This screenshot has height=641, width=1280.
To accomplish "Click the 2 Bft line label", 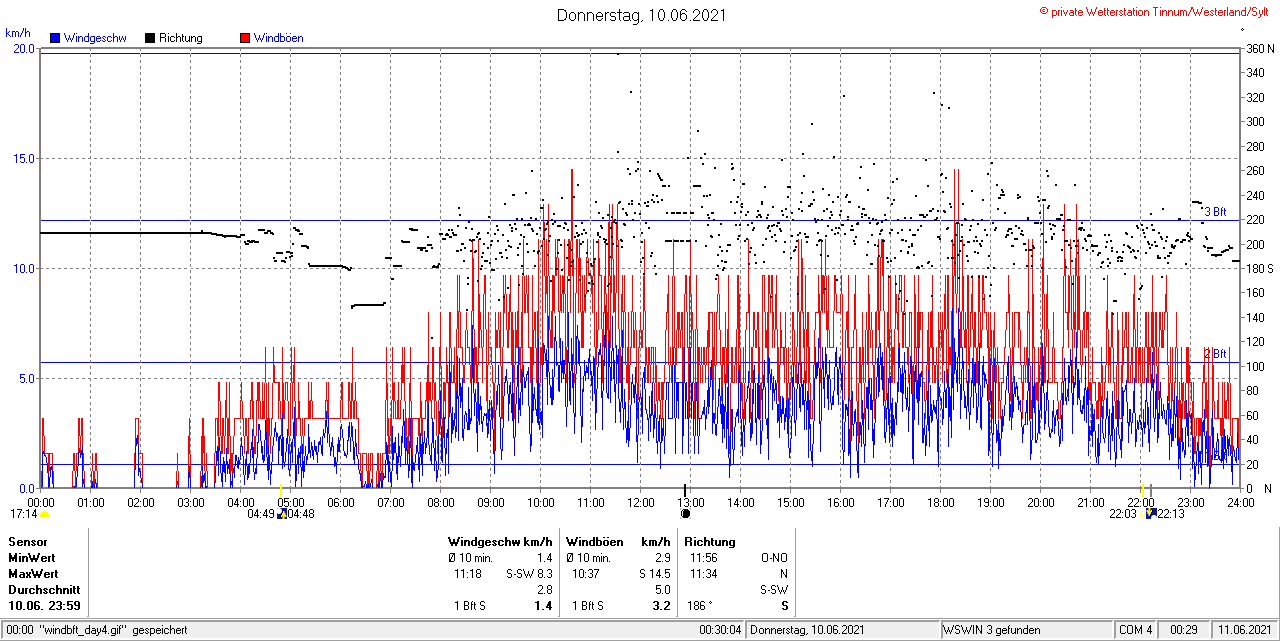I will click(x=1215, y=354).
